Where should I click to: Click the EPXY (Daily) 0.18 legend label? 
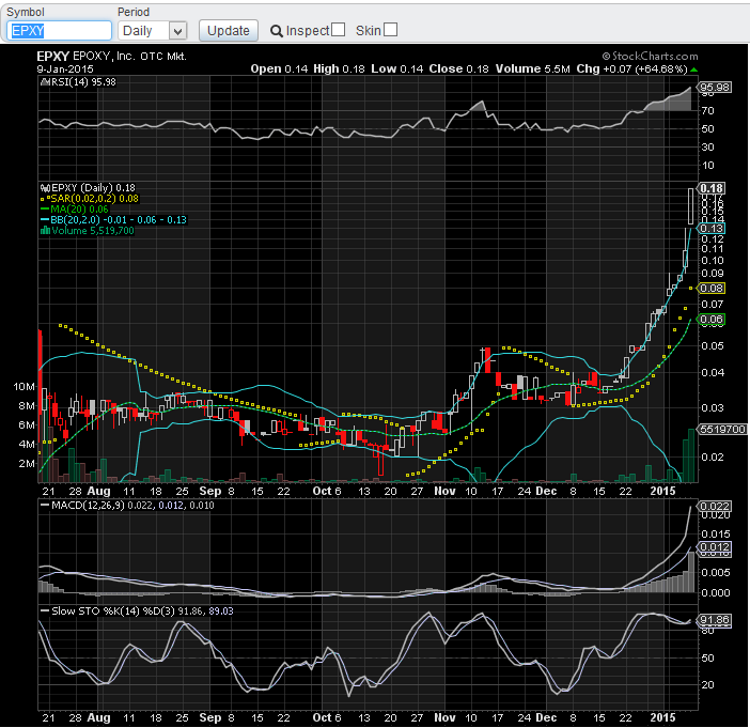coord(88,188)
